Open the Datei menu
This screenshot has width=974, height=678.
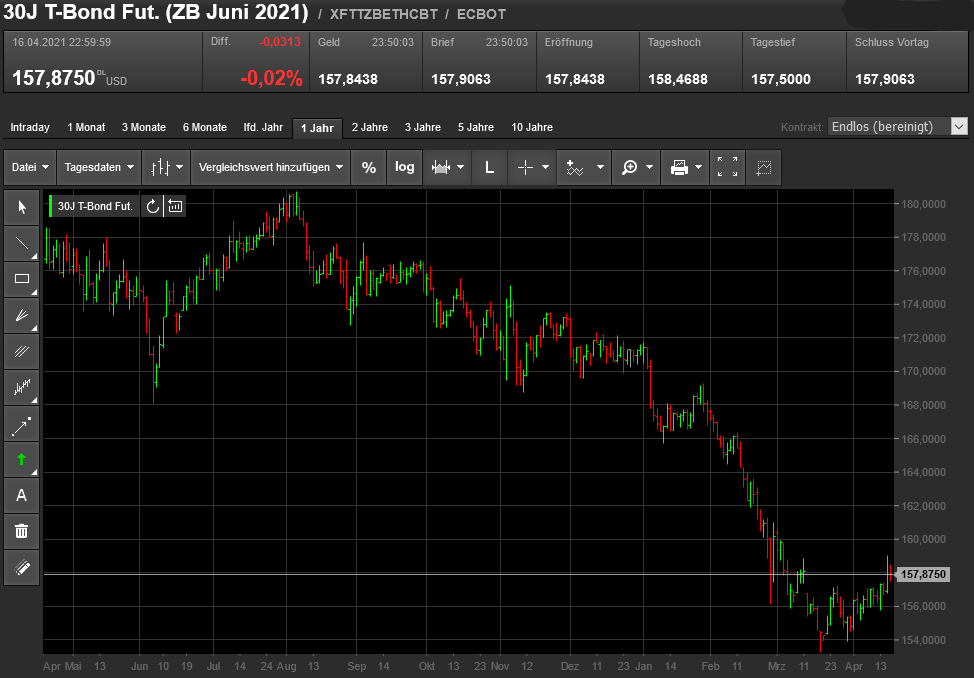click(x=30, y=168)
